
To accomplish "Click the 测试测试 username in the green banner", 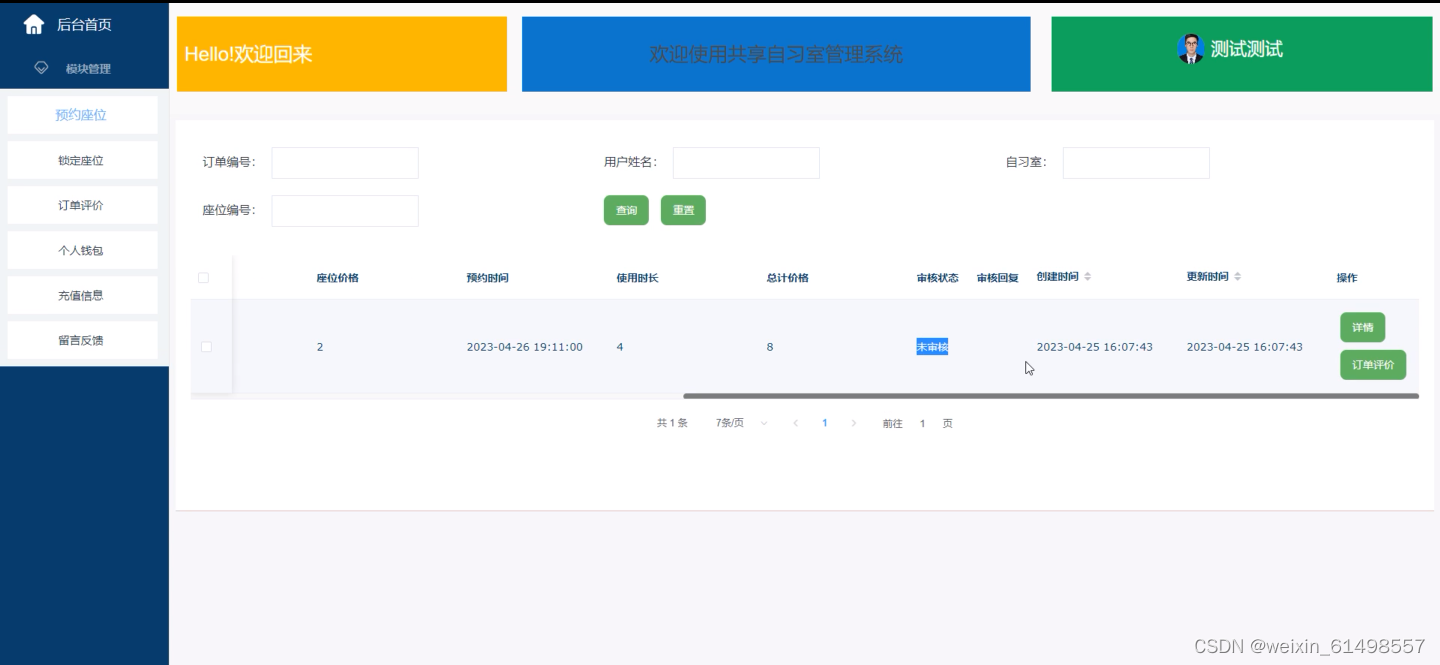I will pos(1246,49).
